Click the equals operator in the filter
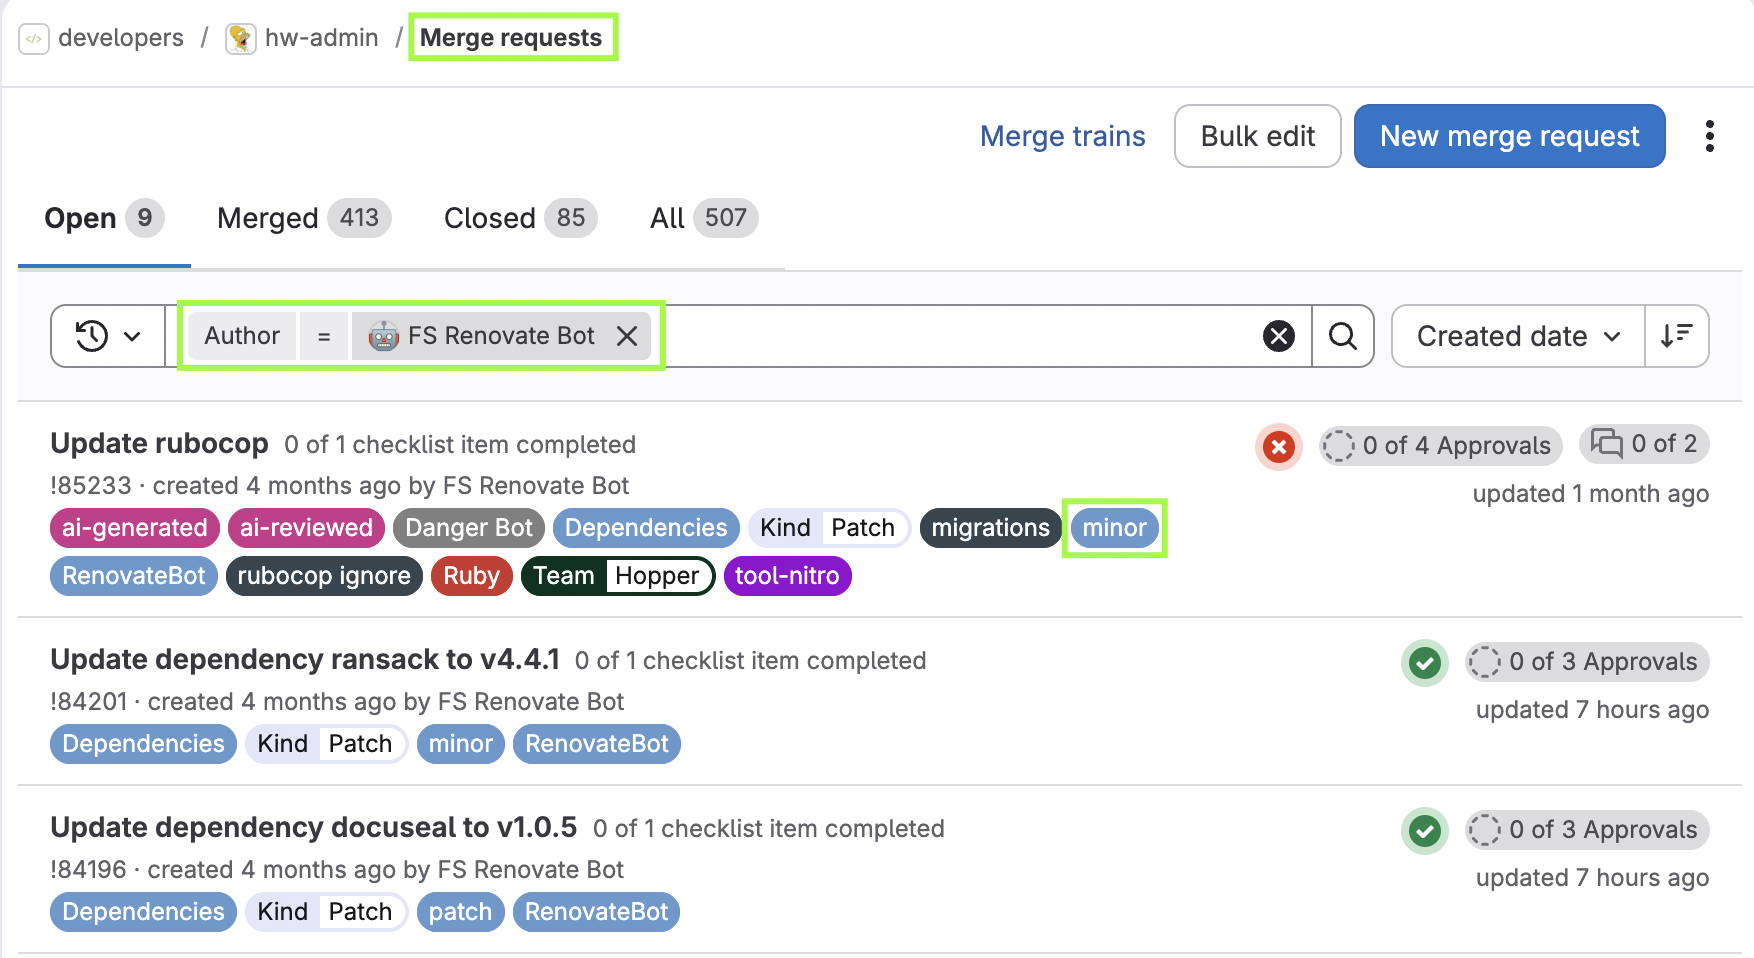Image resolution: width=1754 pixels, height=958 pixels. click(x=323, y=336)
